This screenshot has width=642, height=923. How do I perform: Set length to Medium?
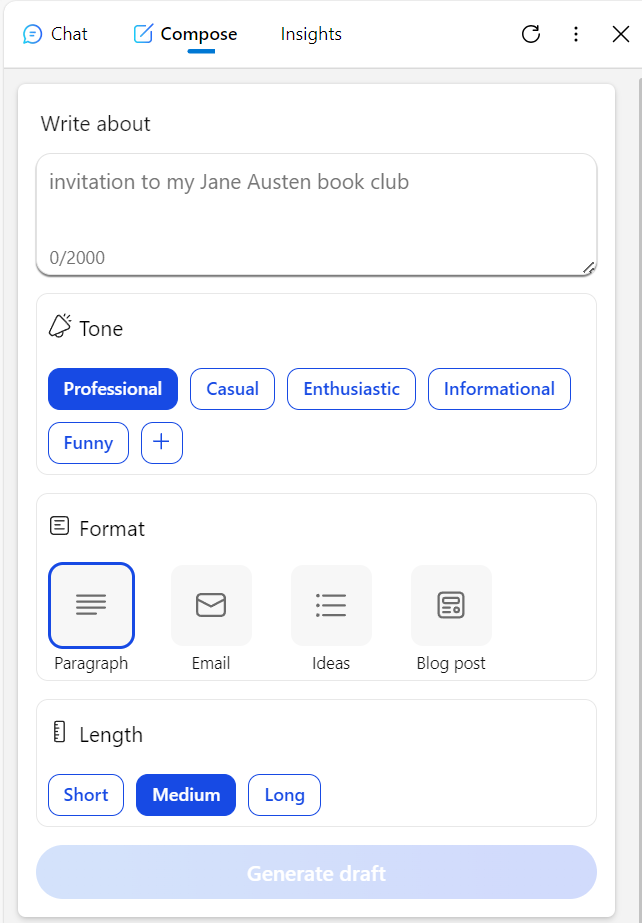click(x=186, y=795)
